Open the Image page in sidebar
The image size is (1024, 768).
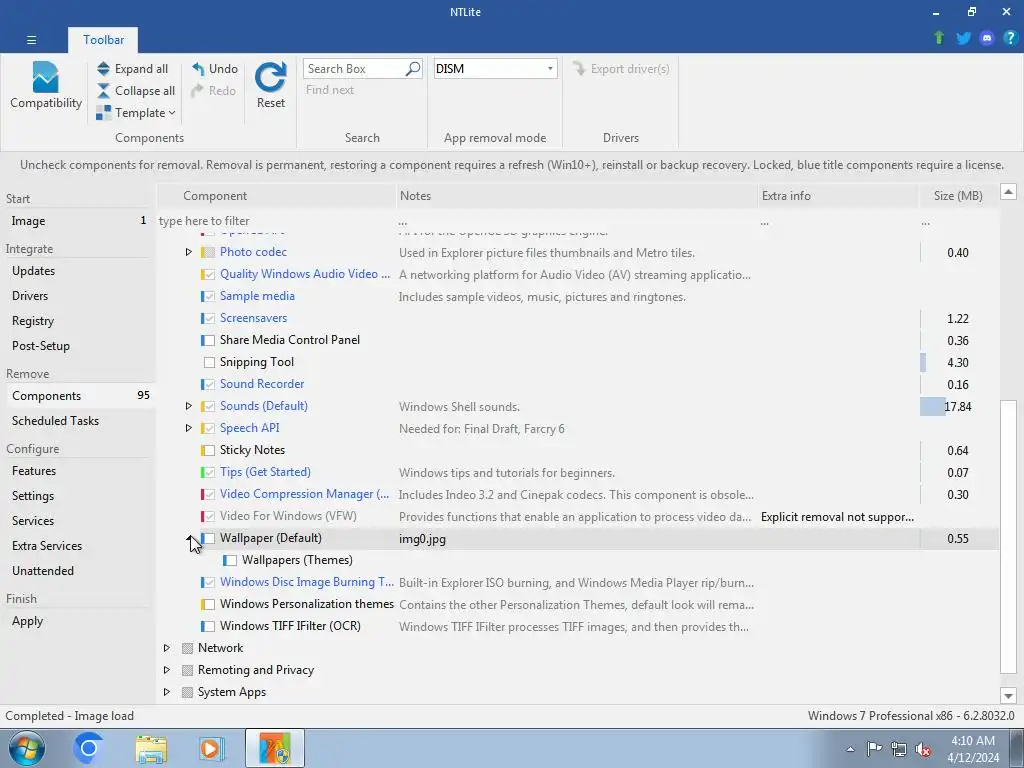coord(78,221)
